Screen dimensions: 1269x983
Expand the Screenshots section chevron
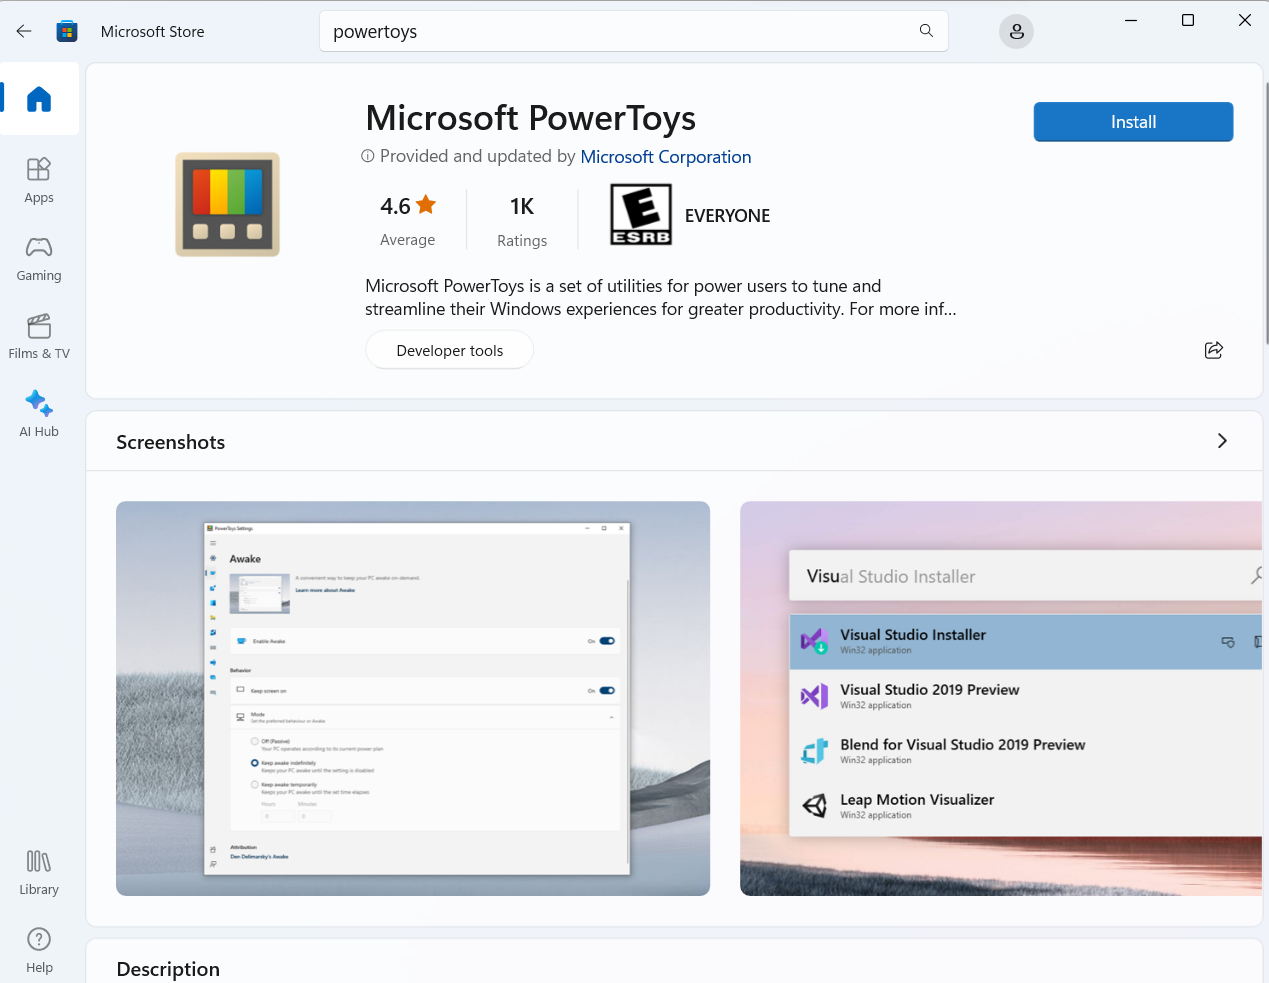[x=1221, y=440]
